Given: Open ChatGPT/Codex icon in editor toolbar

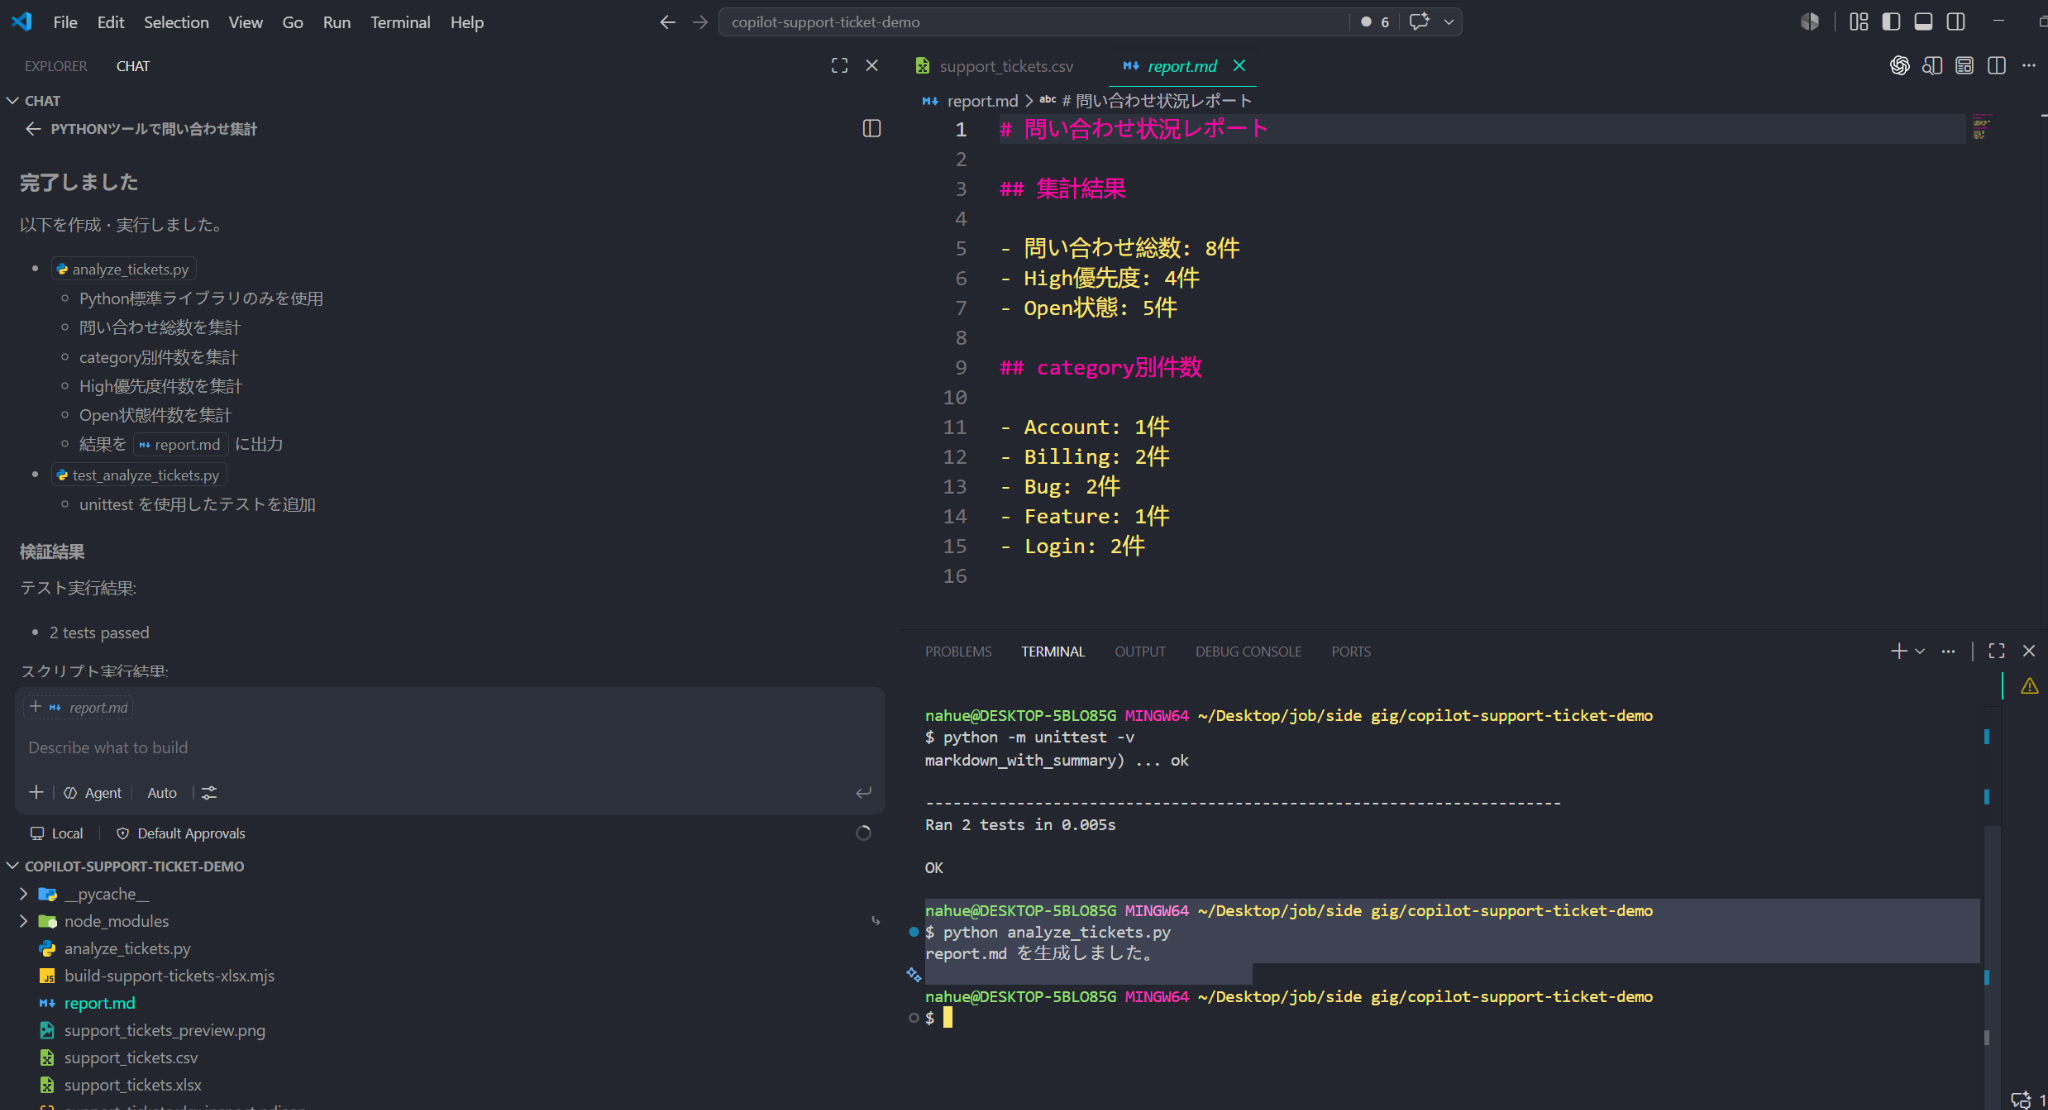Looking at the screenshot, I should tap(1899, 65).
